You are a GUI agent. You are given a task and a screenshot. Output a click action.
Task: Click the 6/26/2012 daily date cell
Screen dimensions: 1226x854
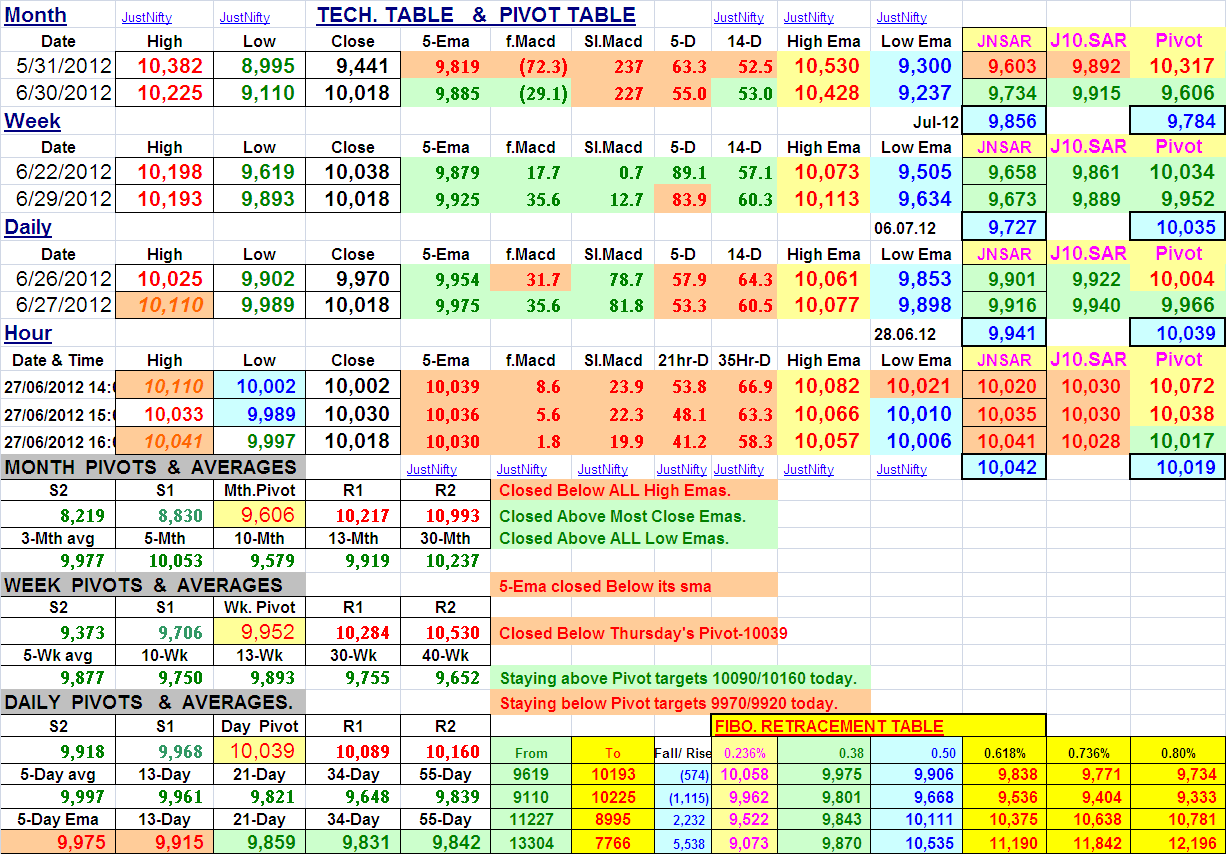click(58, 279)
